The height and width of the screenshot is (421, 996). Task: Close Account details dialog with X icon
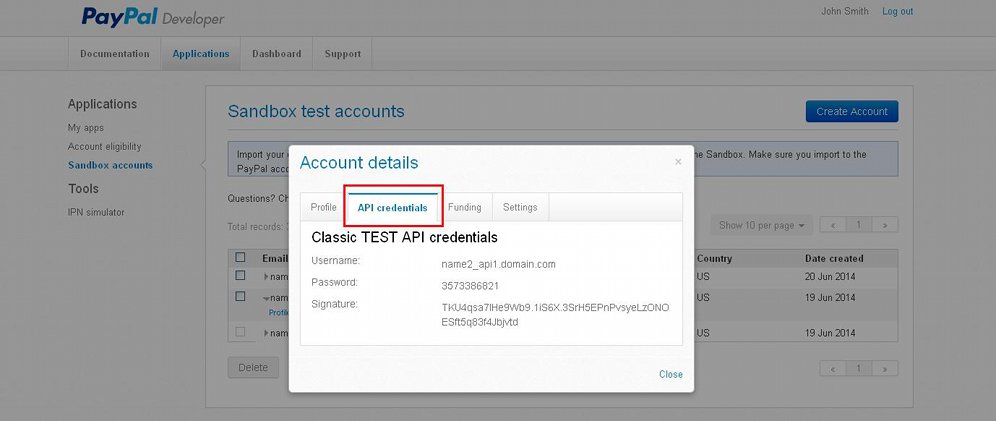pyautogui.click(x=678, y=162)
